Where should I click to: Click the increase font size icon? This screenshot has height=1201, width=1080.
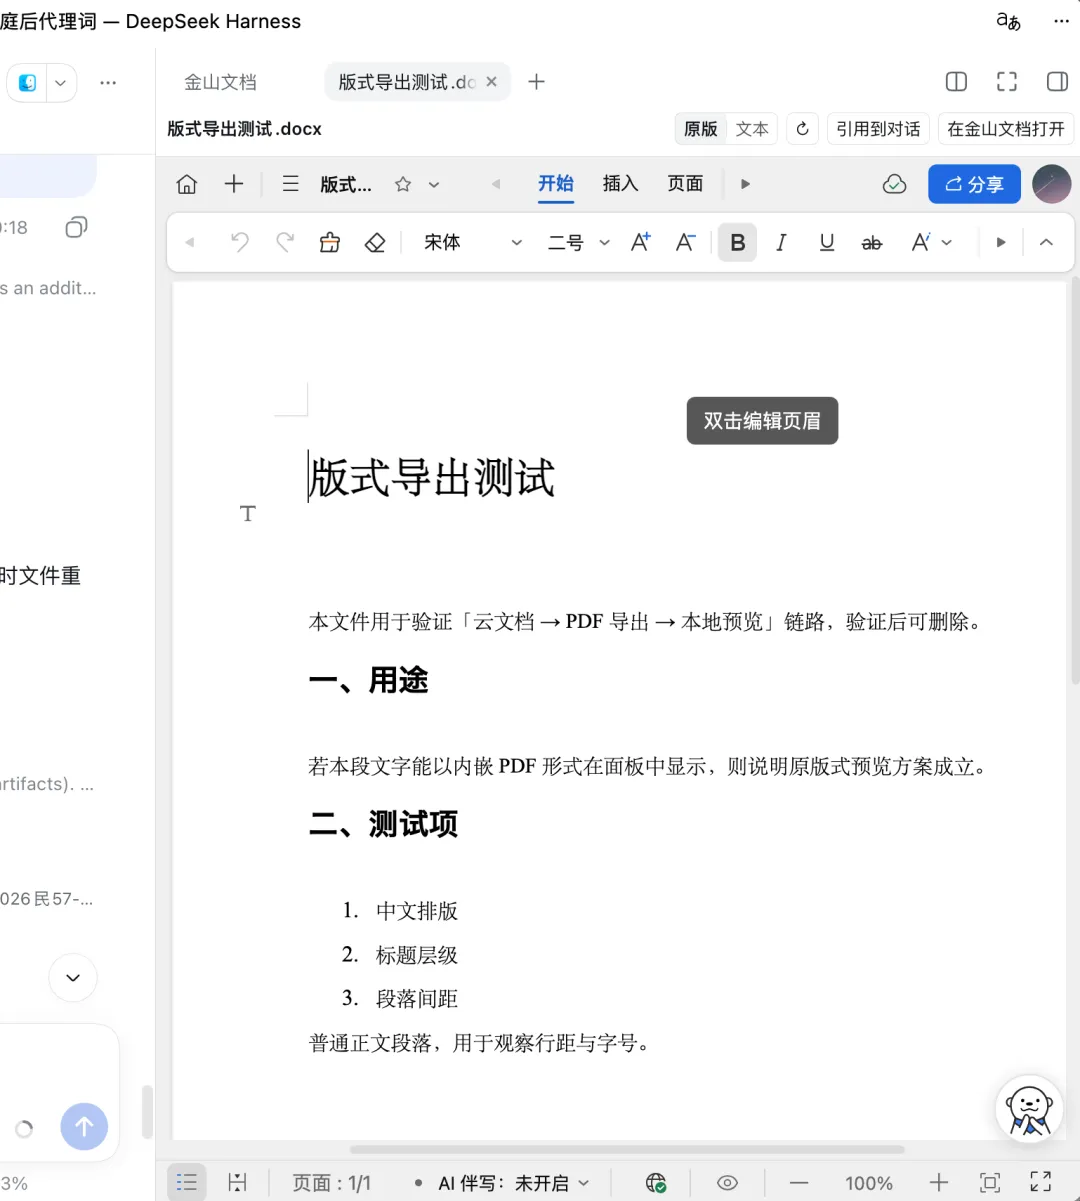[x=641, y=242]
